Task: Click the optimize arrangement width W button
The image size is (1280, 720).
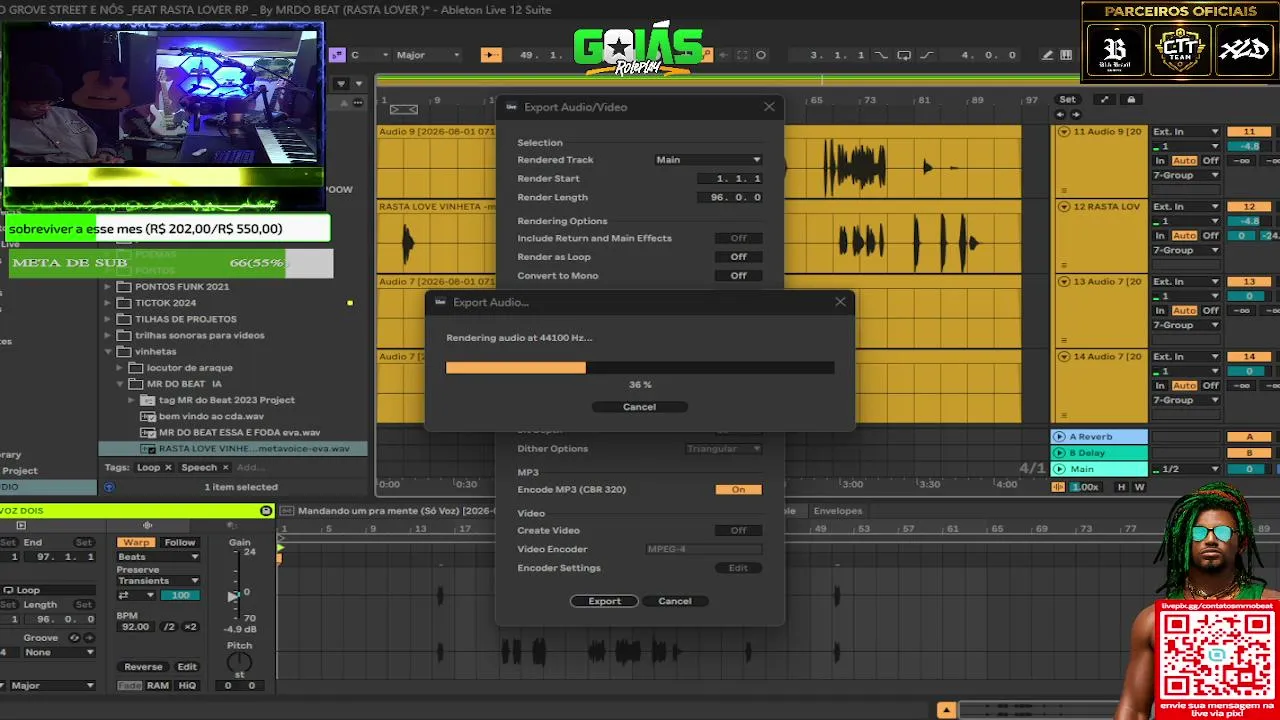Action: coord(1139,487)
